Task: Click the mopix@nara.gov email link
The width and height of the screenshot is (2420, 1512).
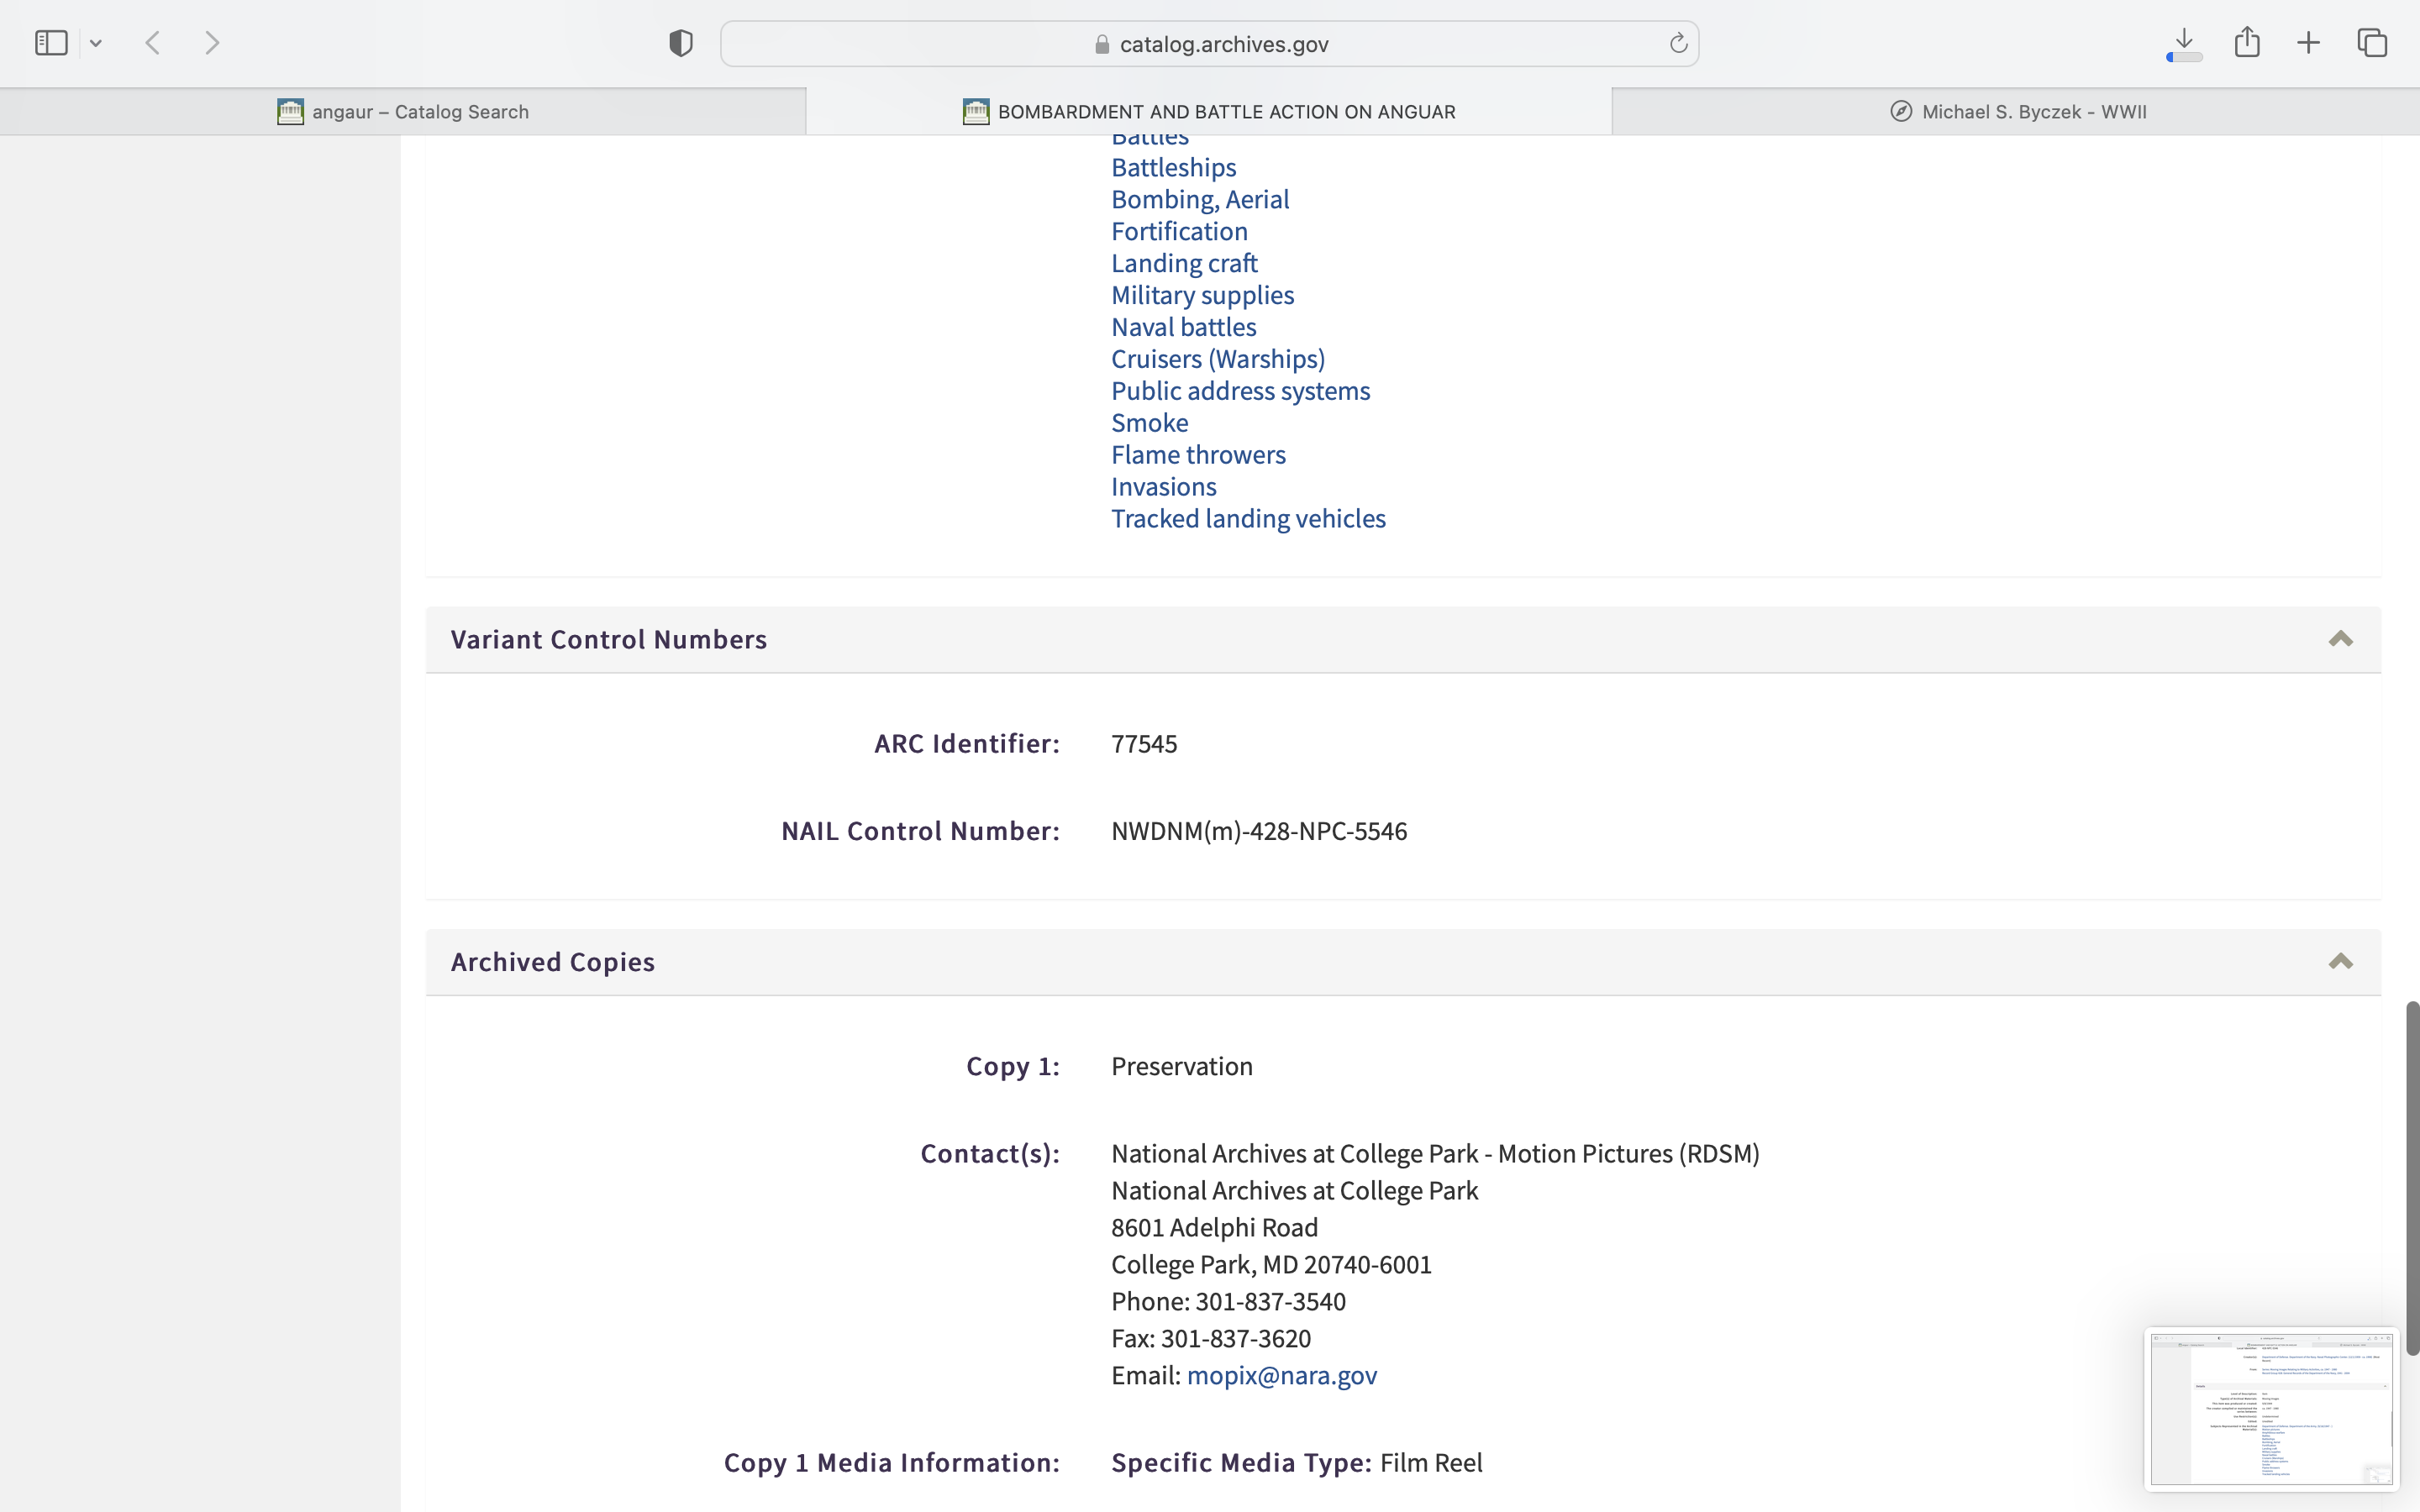Action: (1281, 1376)
